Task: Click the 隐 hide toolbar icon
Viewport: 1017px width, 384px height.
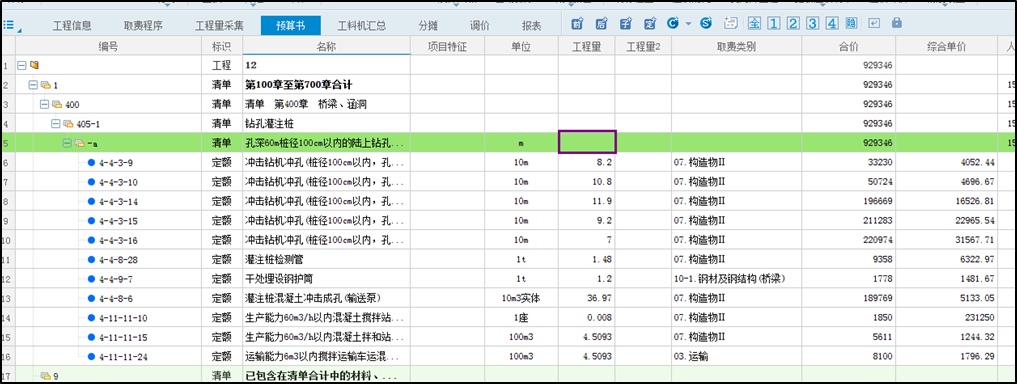Action: (852, 24)
